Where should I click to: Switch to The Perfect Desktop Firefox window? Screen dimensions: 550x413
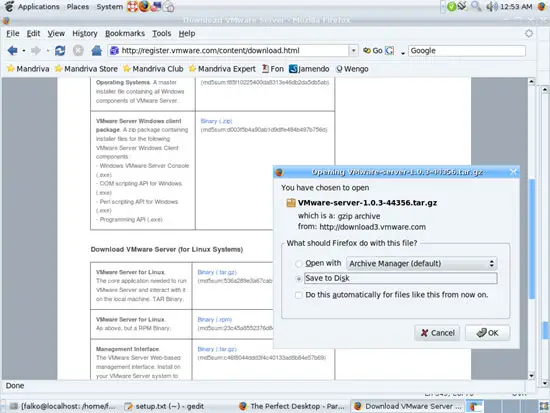[292, 406]
